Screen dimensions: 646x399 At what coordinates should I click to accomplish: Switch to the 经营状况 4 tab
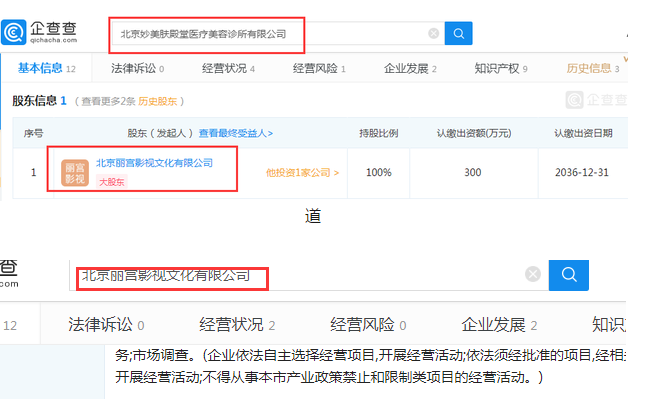point(228,68)
